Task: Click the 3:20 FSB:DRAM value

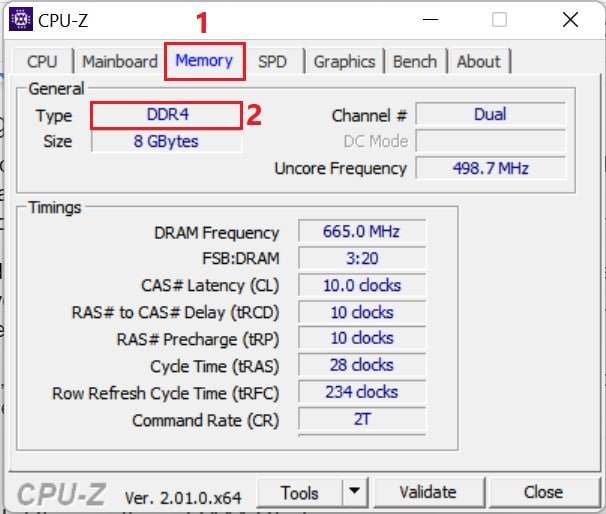Action: tap(362, 258)
